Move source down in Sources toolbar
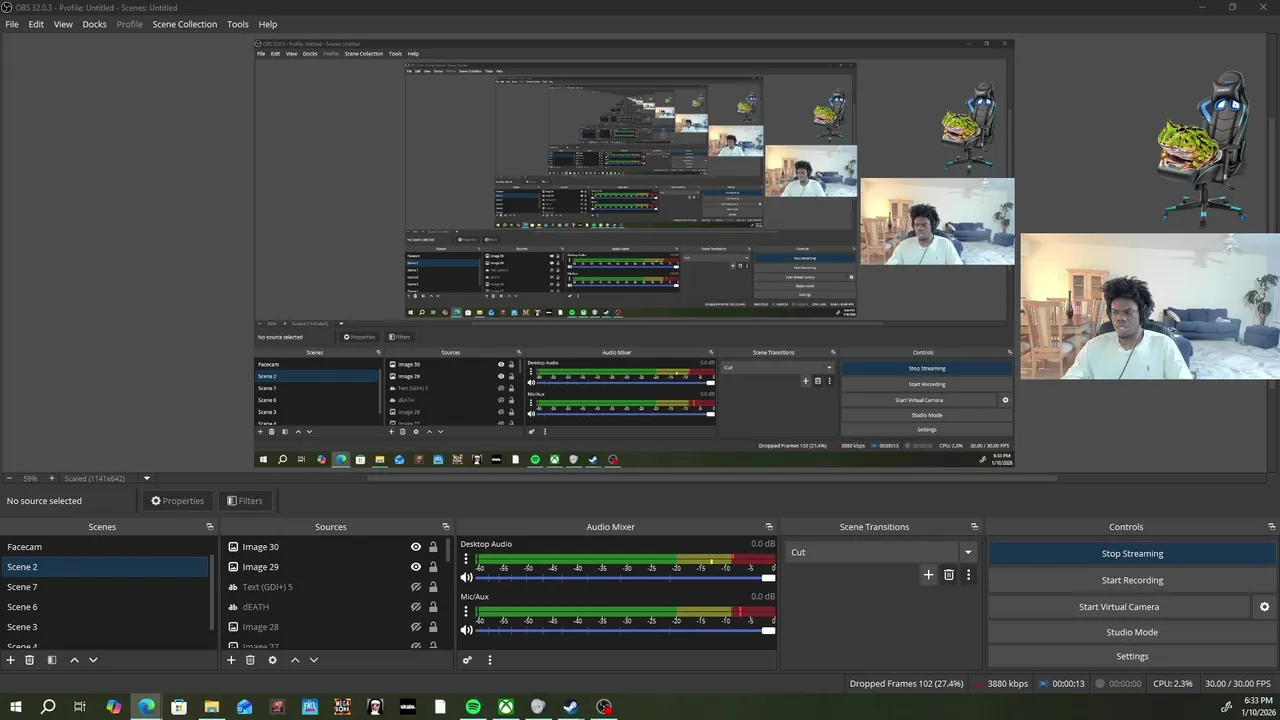The height and width of the screenshot is (720, 1280). point(314,660)
